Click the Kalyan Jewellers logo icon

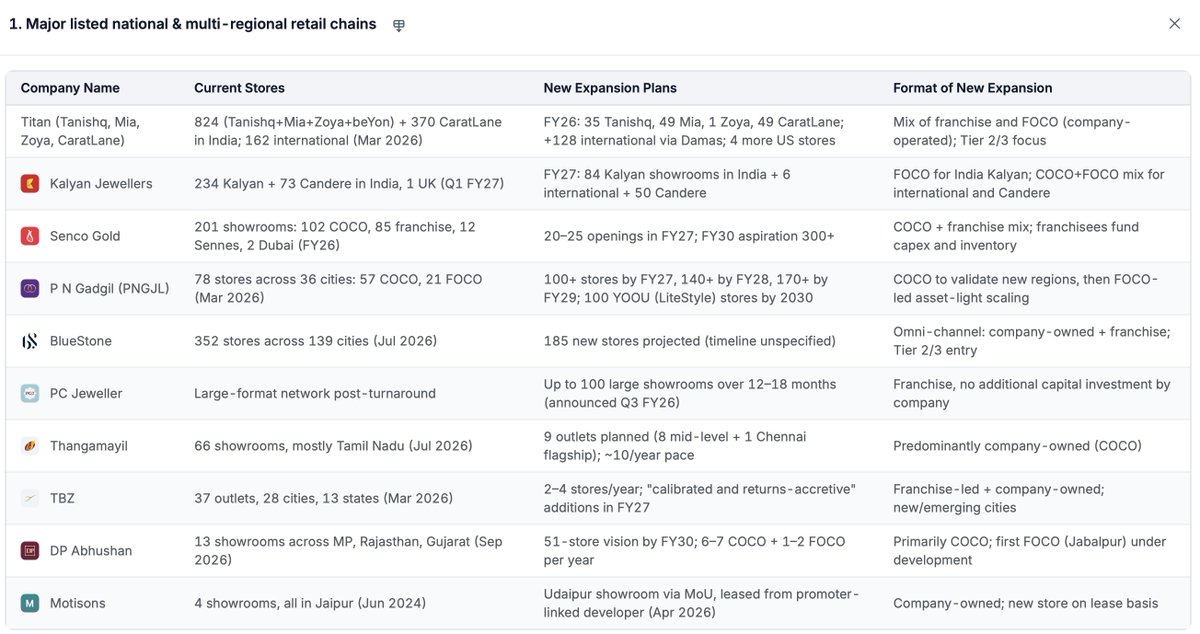[x=30, y=184]
